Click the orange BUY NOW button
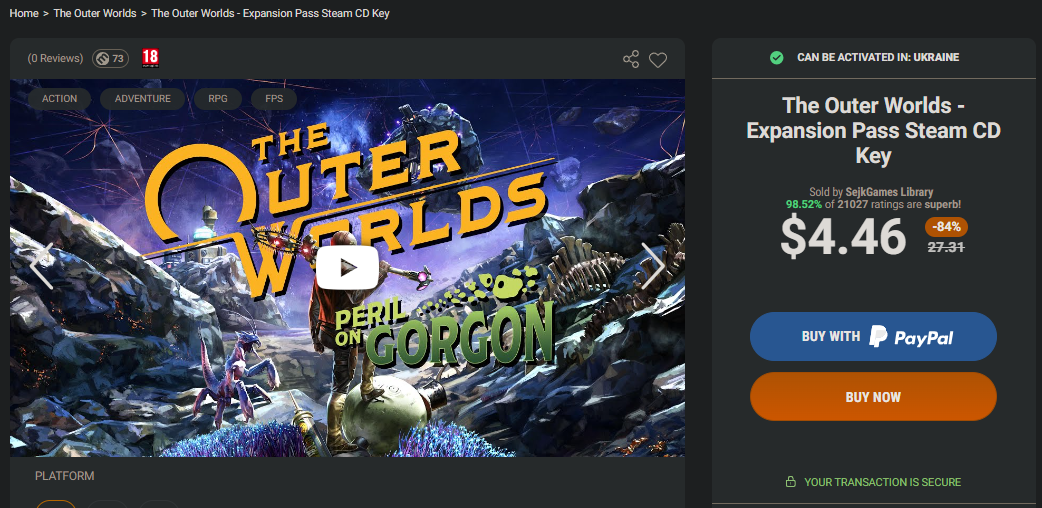This screenshot has height=508, width=1042. tap(873, 397)
